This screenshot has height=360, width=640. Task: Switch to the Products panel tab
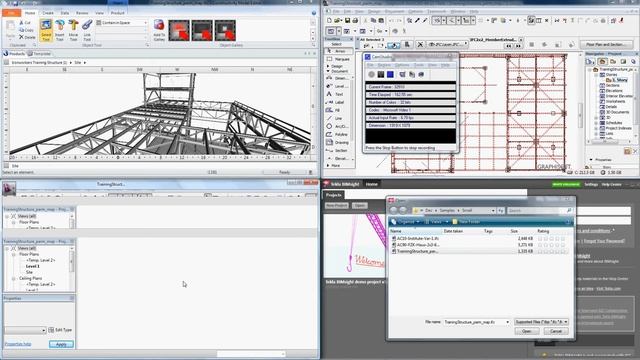tap(14, 53)
